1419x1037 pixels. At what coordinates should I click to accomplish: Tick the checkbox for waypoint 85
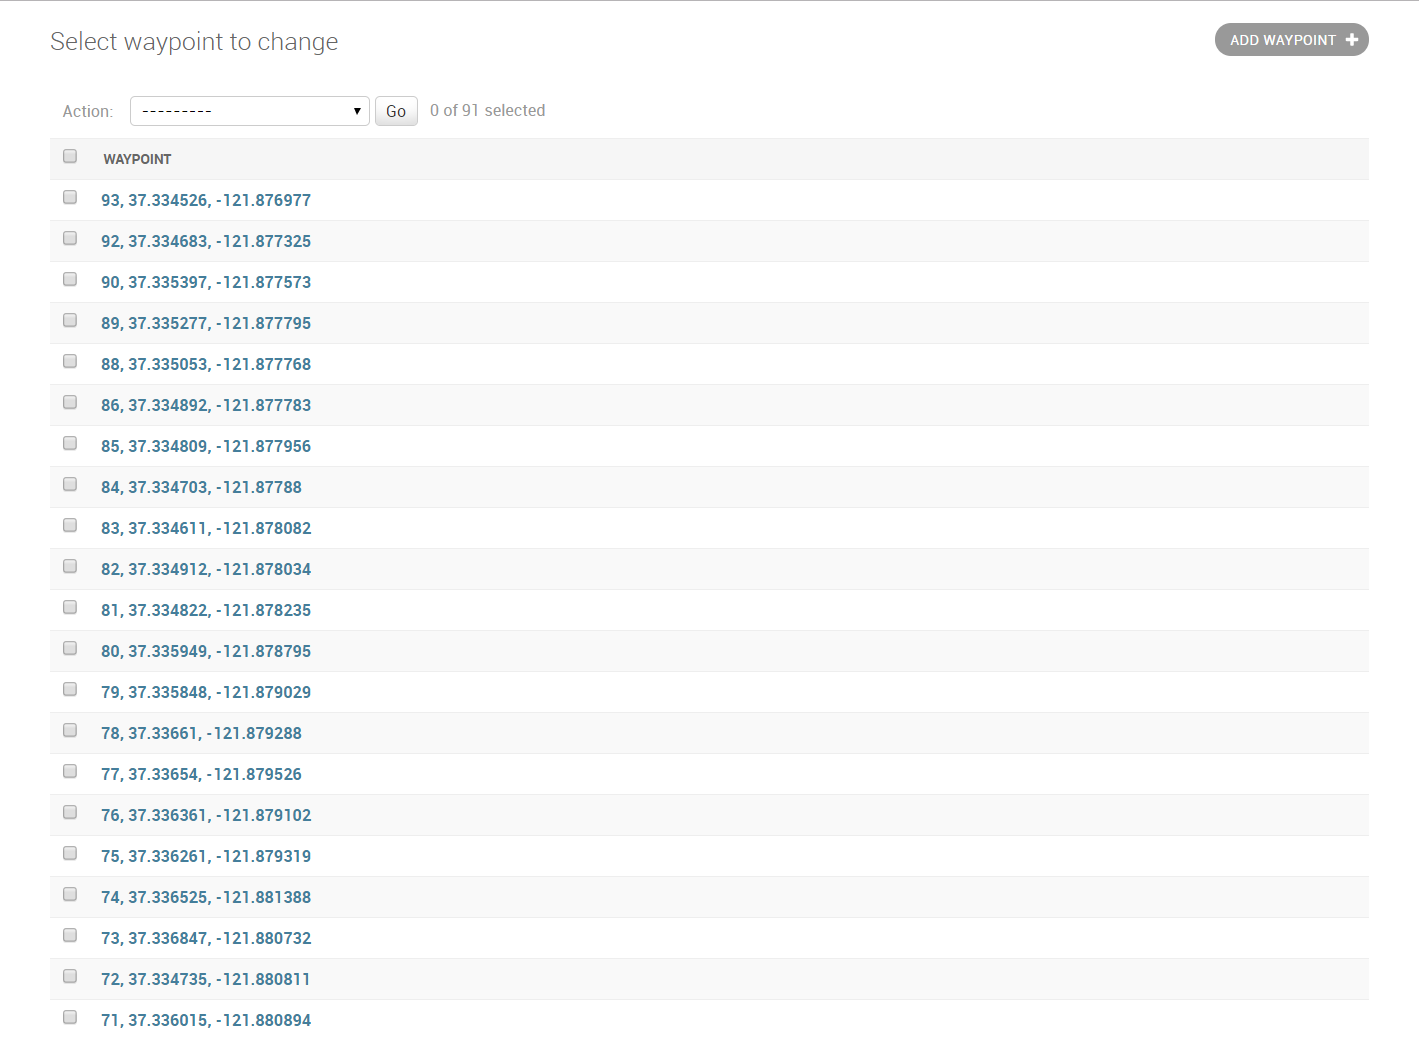pyautogui.click(x=70, y=443)
